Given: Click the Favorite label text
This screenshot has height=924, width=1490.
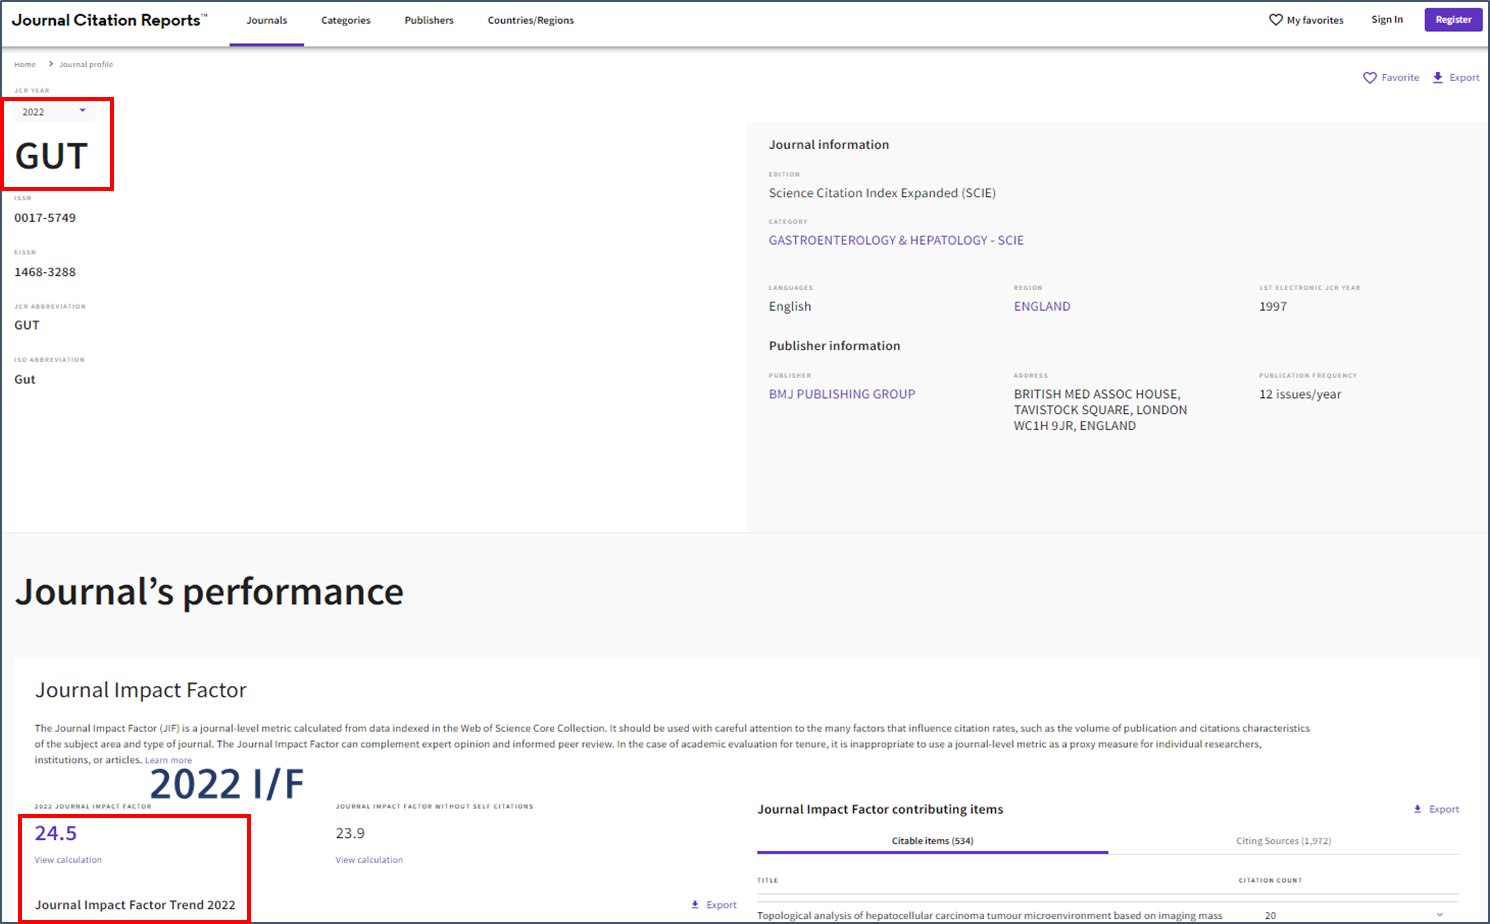Looking at the screenshot, I should point(1400,78).
